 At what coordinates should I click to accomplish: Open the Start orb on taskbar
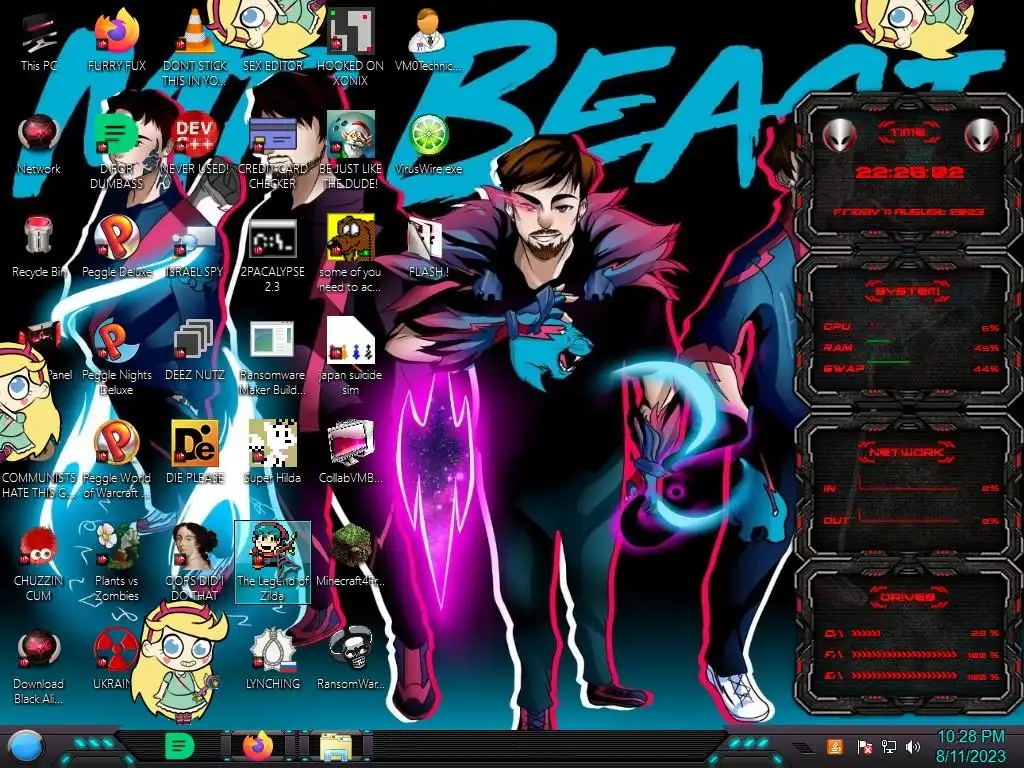pyautogui.click(x=27, y=747)
